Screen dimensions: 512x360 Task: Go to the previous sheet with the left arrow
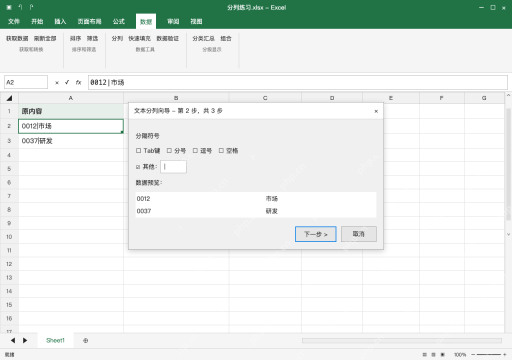(13, 340)
